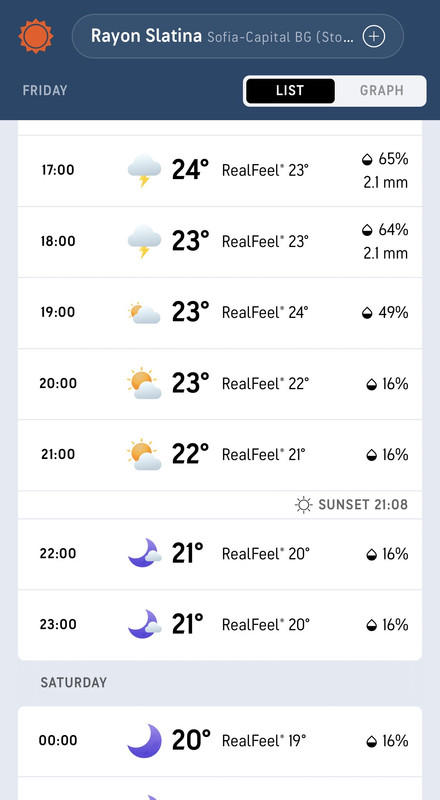Expand the 21:00 hourly forecast row

point(220,455)
